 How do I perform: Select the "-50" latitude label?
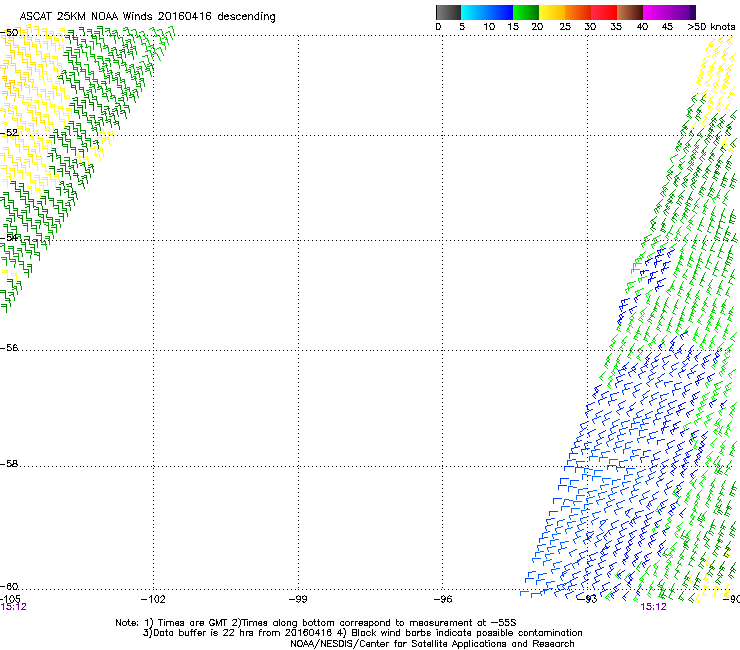click(x=9, y=33)
